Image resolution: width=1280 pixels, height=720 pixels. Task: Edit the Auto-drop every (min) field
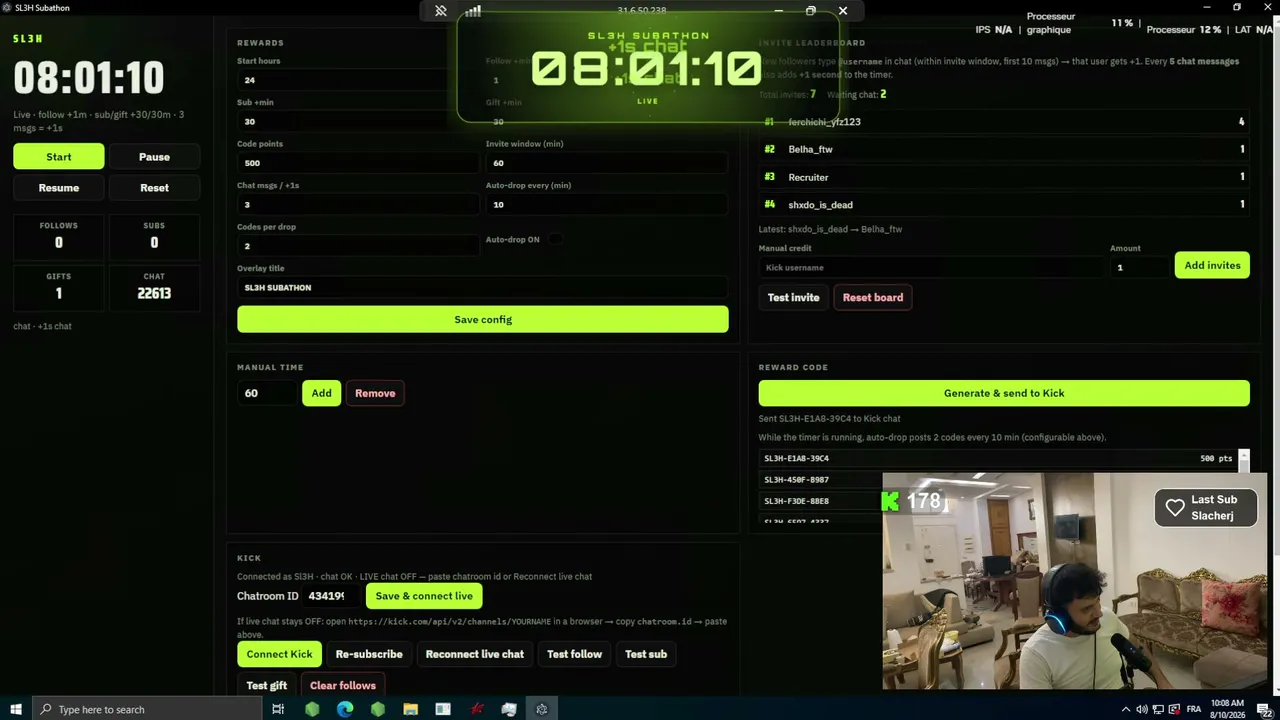tap(607, 204)
